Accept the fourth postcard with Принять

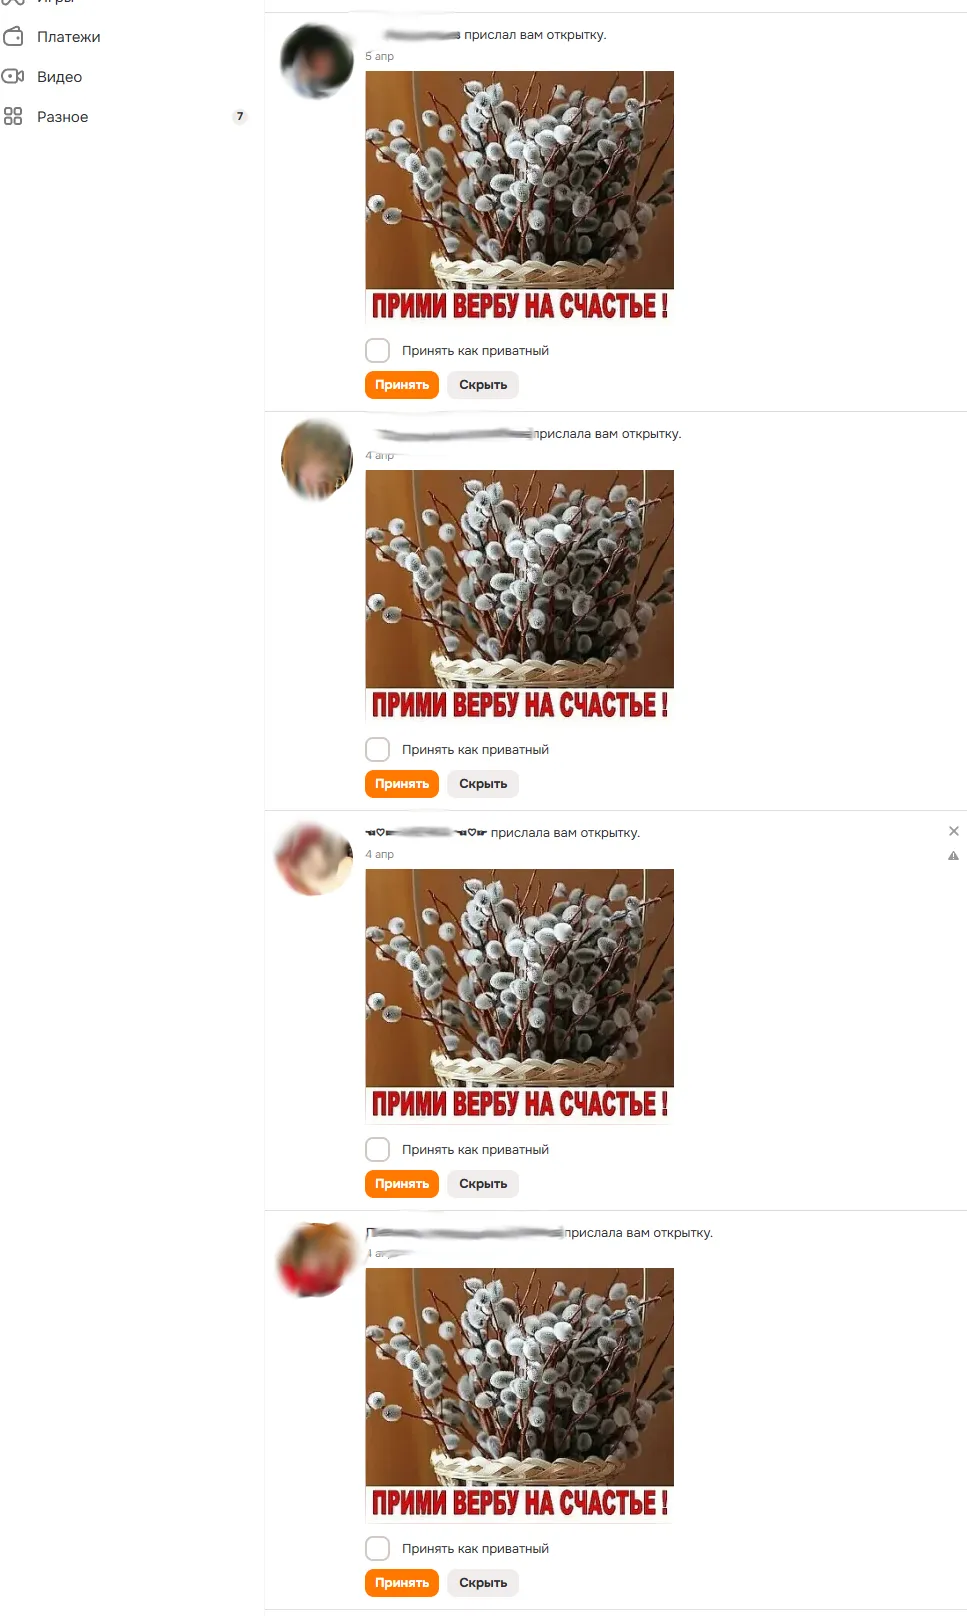click(402, 1583)
